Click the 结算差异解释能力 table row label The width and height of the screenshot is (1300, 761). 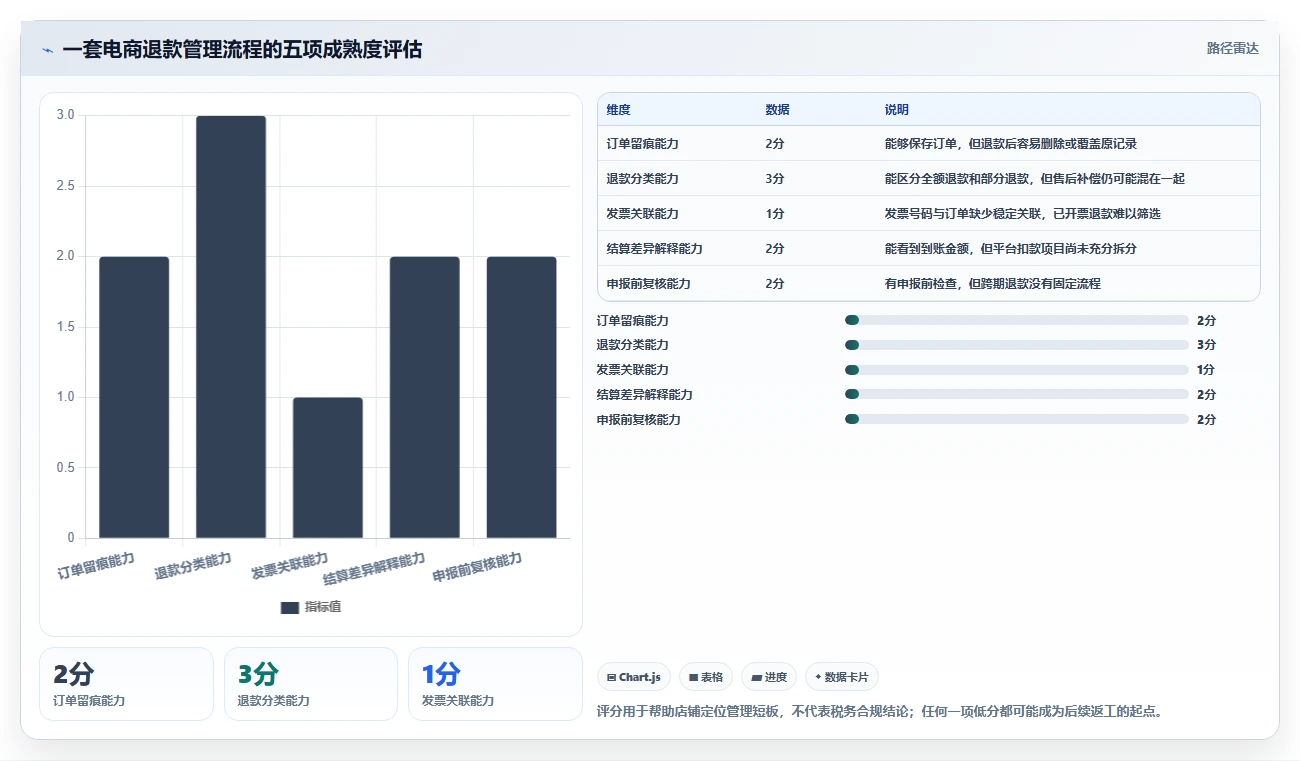point(654,249)
